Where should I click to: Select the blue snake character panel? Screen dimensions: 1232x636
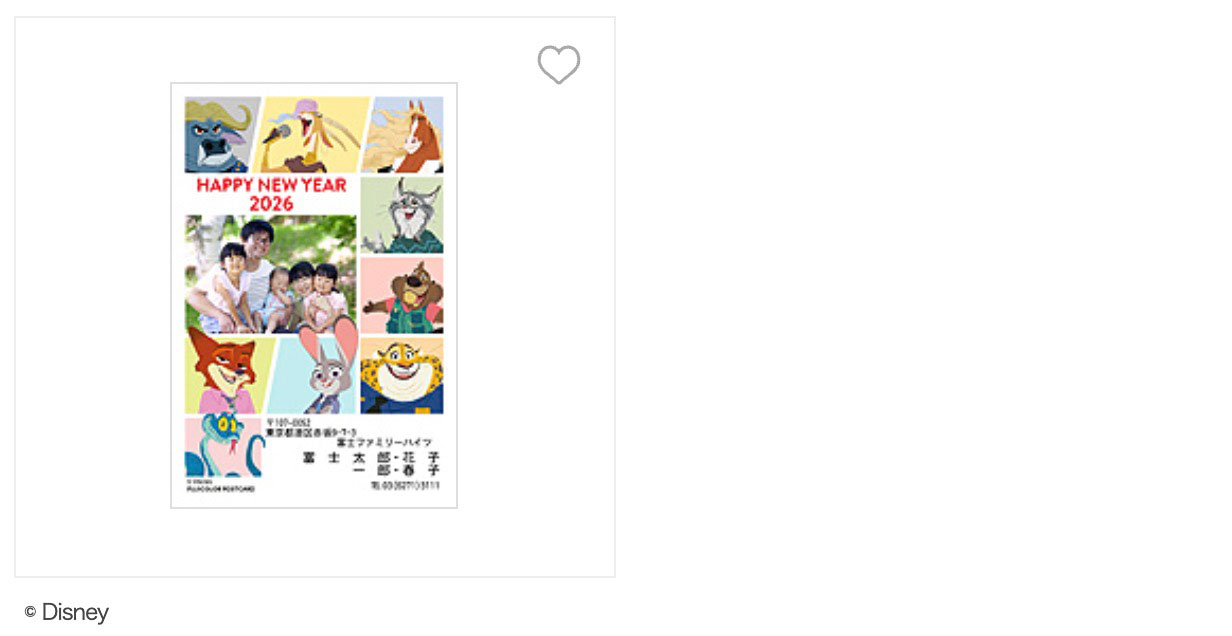(x=222, y=447)
